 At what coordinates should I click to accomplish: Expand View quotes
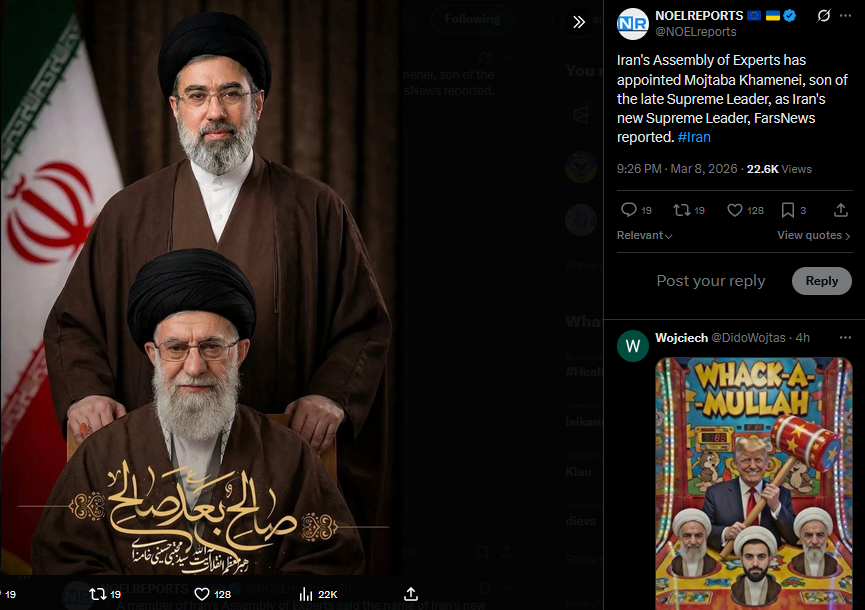tap(814, 236)
